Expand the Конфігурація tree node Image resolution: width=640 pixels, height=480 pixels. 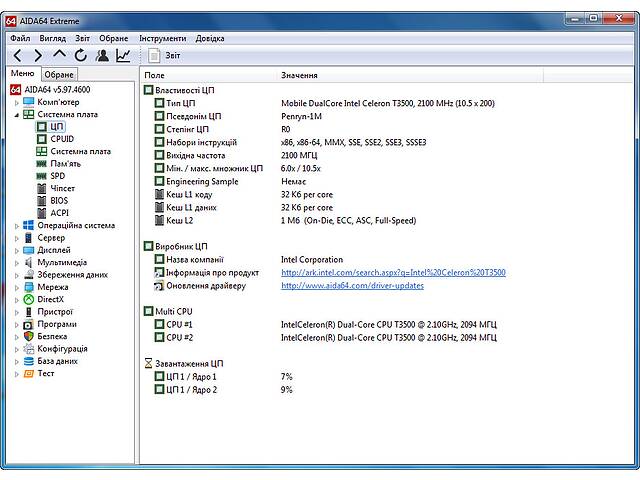point(17,349)
